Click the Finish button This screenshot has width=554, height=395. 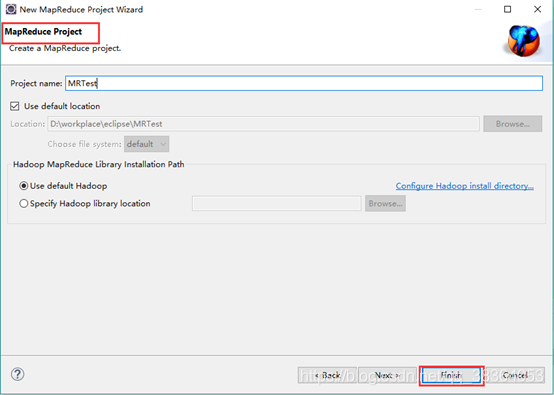pos(451,375)
